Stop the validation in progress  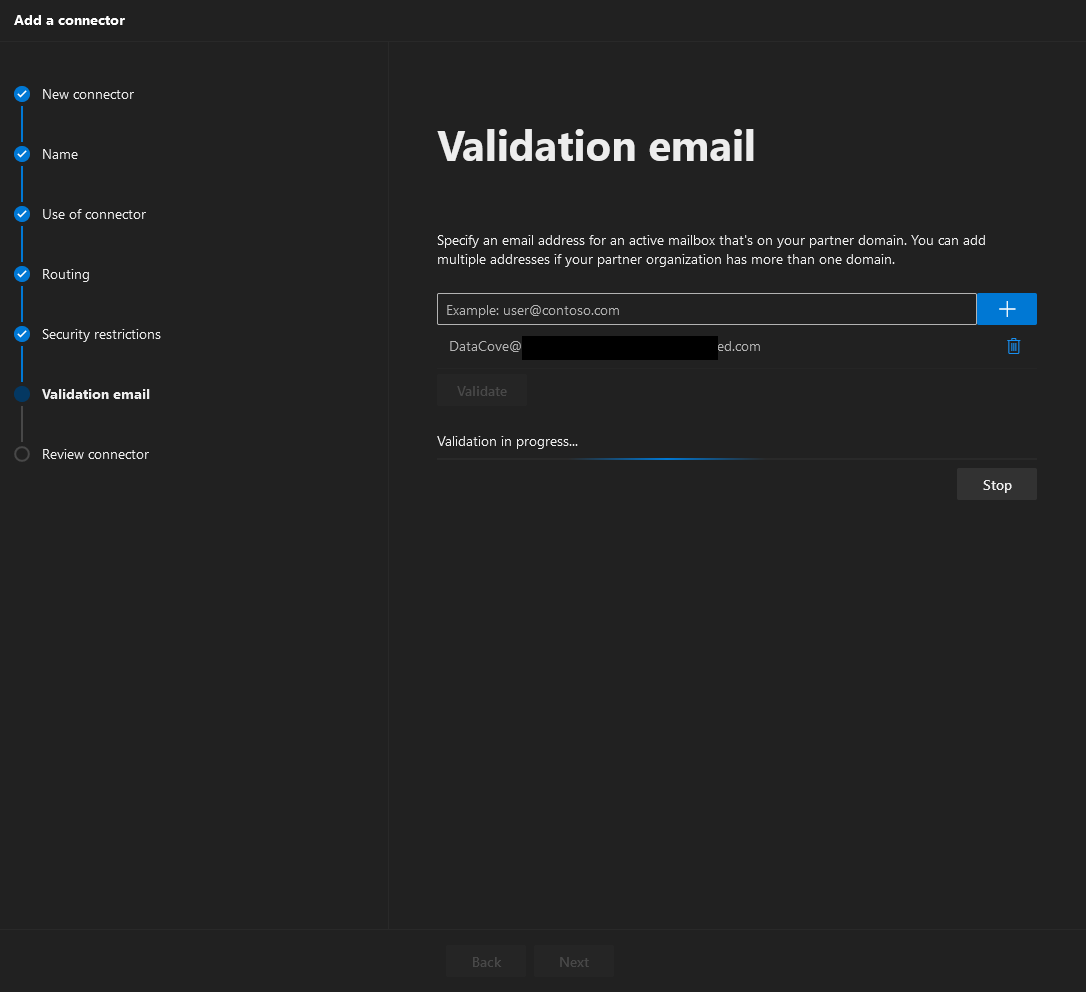996,485
